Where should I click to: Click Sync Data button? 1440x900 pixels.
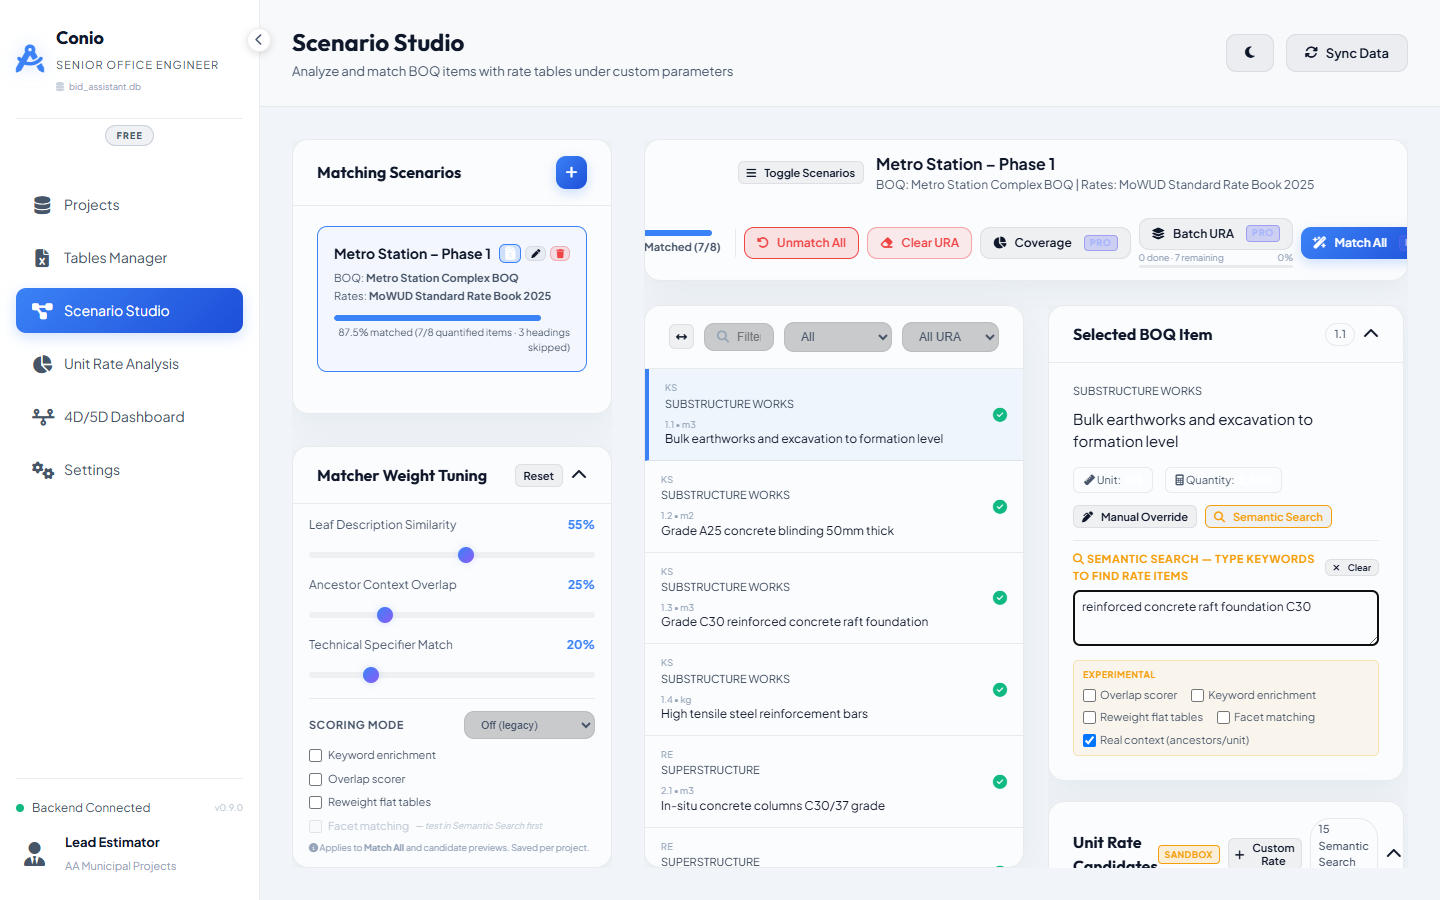1346,53
